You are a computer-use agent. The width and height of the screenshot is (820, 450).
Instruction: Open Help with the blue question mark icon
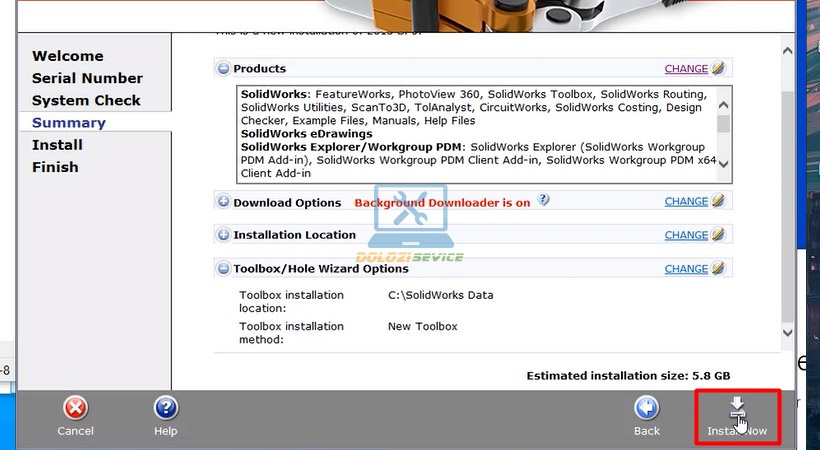(166, 408)
